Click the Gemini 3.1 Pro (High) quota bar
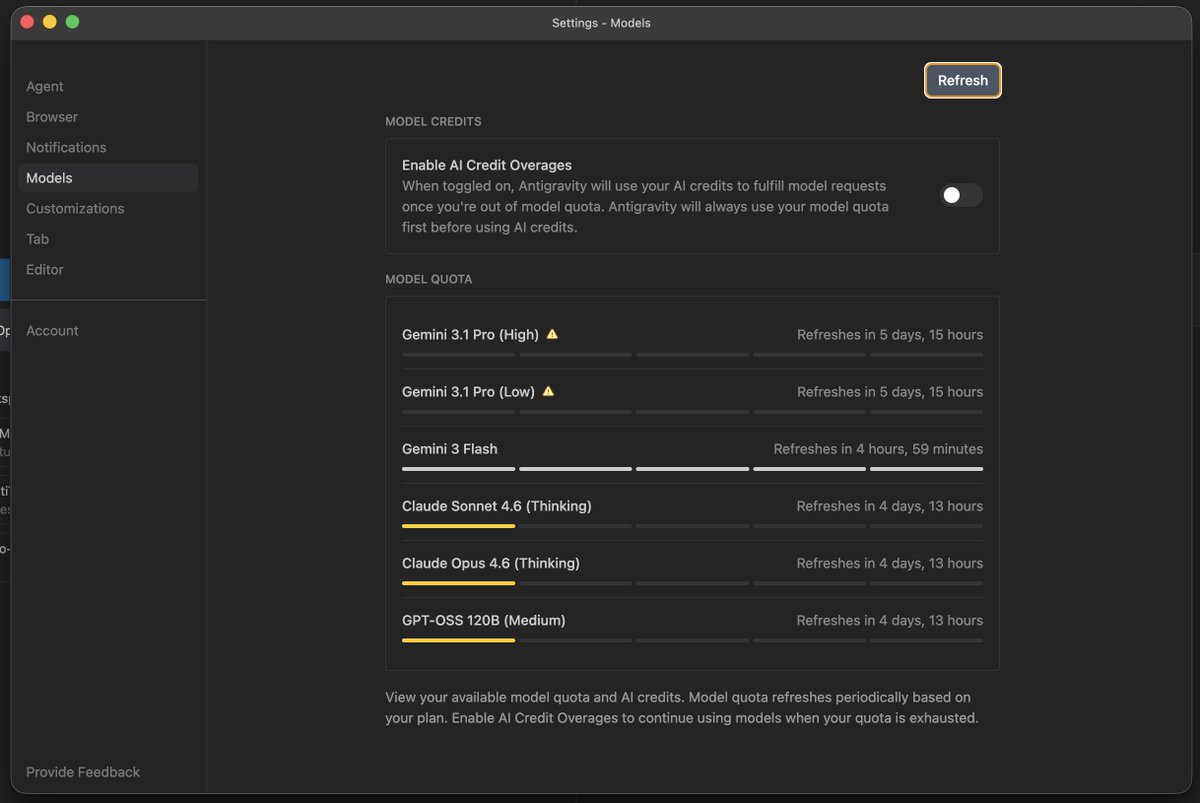Image resolution: width=1200 pixels, height=803 pixels. click(x=692, y=354)
